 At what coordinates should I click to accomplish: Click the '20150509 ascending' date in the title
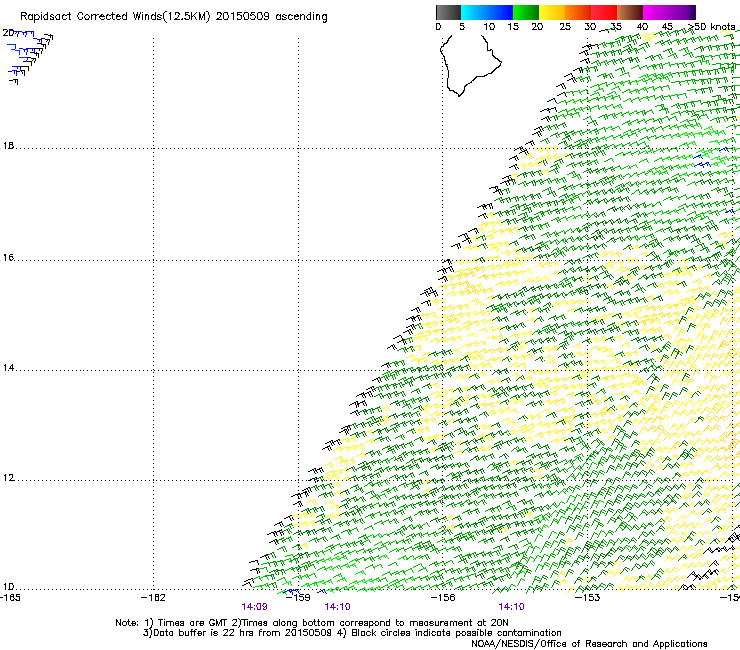pos(271,17)
